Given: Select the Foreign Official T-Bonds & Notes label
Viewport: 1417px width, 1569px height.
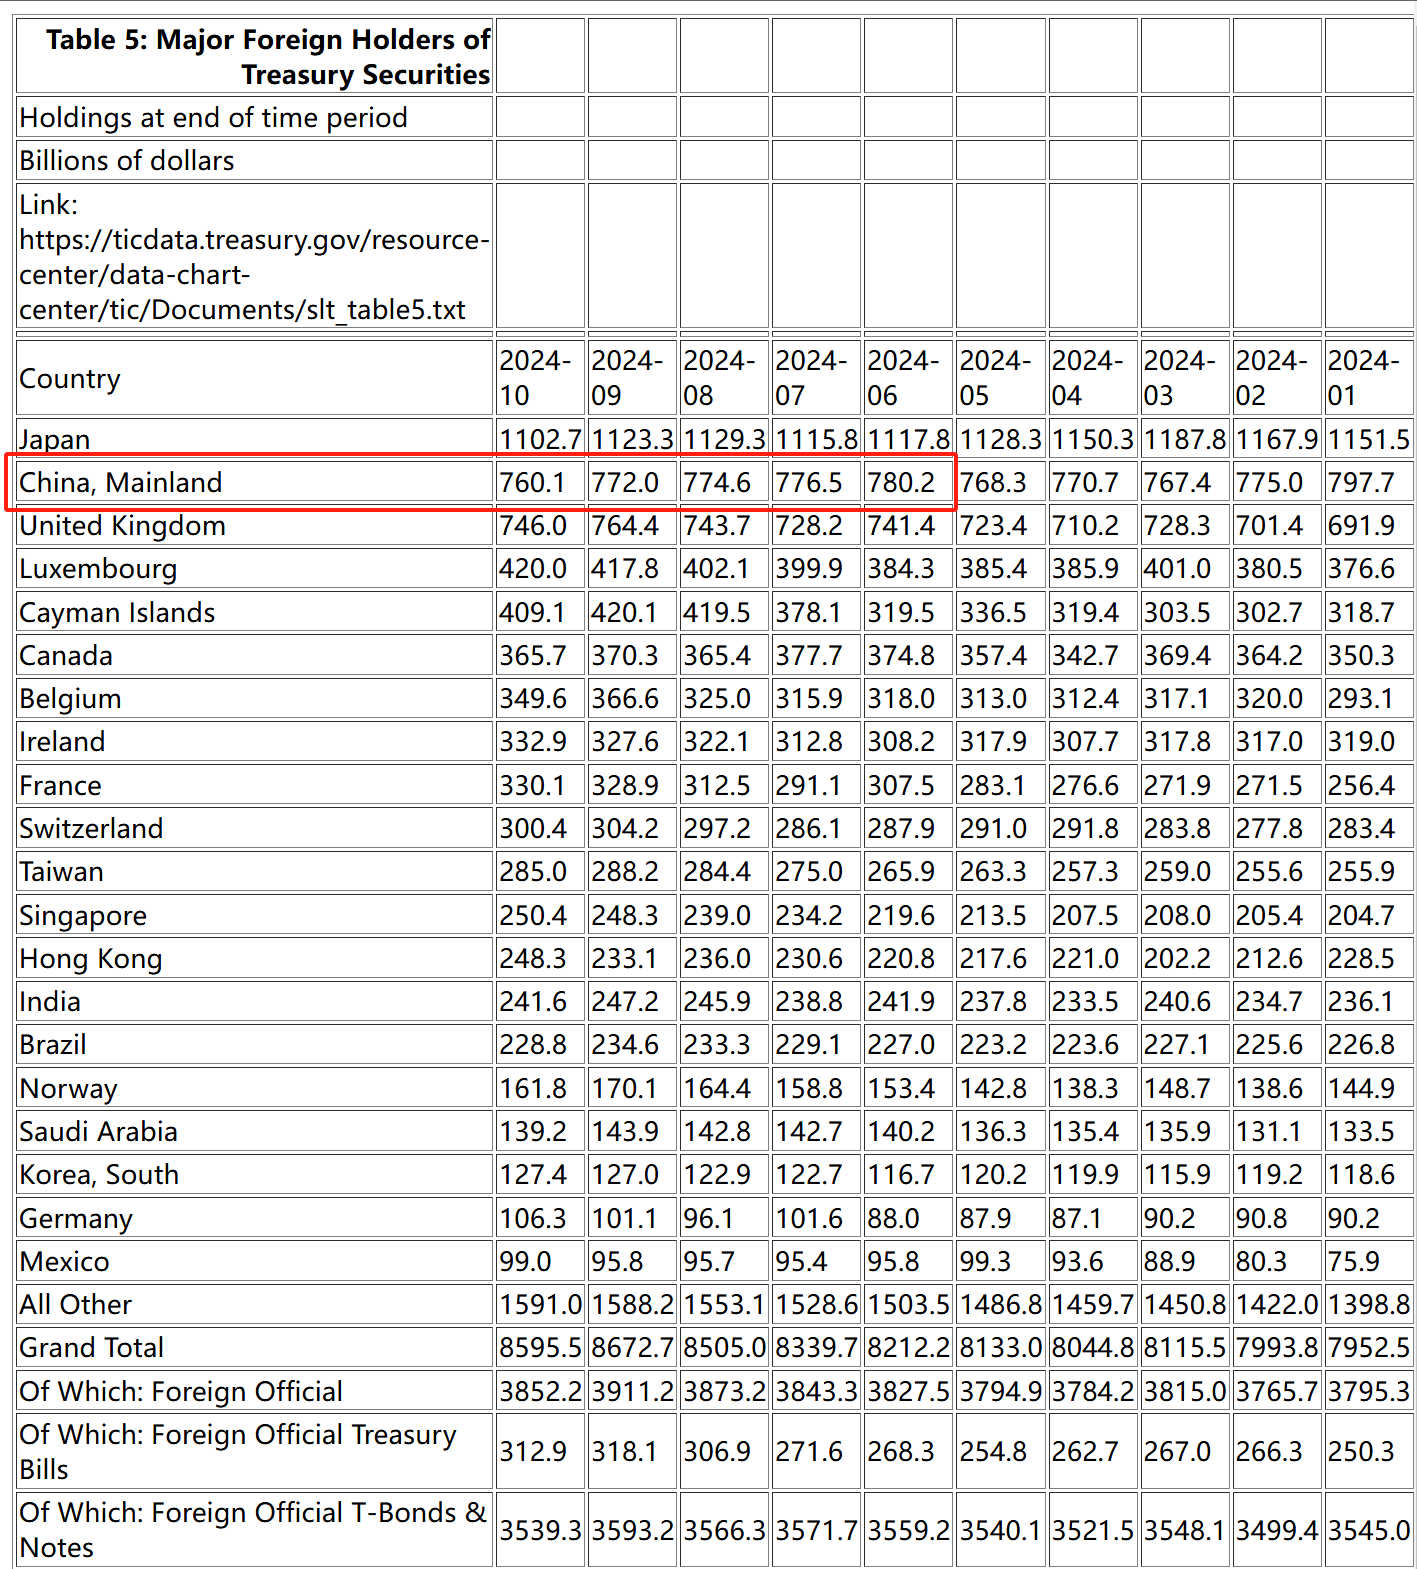Looking at the screenshot, I should click(x=254, y=1529).
